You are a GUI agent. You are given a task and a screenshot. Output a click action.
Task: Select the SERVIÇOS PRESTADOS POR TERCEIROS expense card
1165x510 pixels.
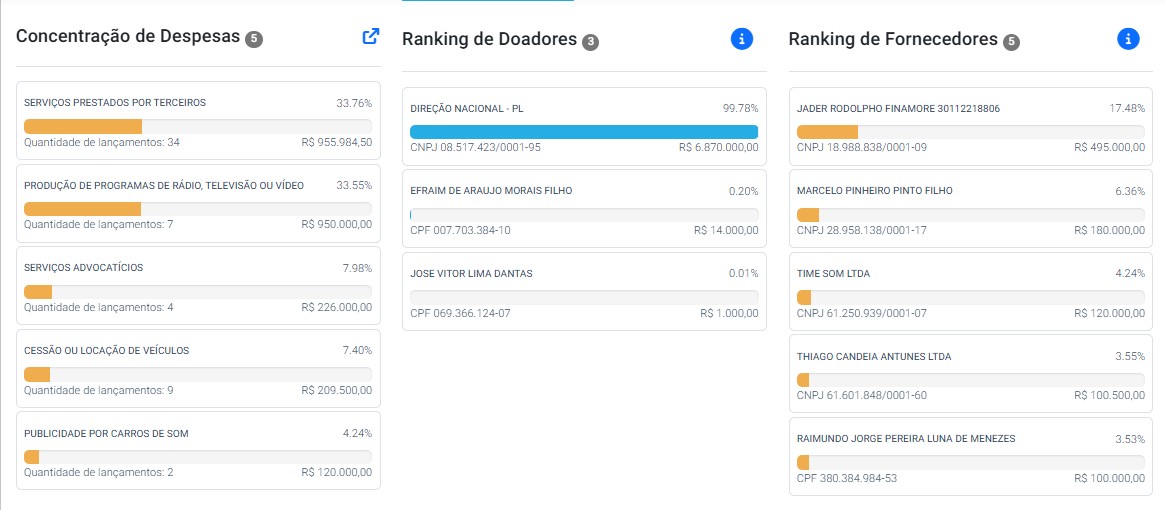(x=198, y=121)
